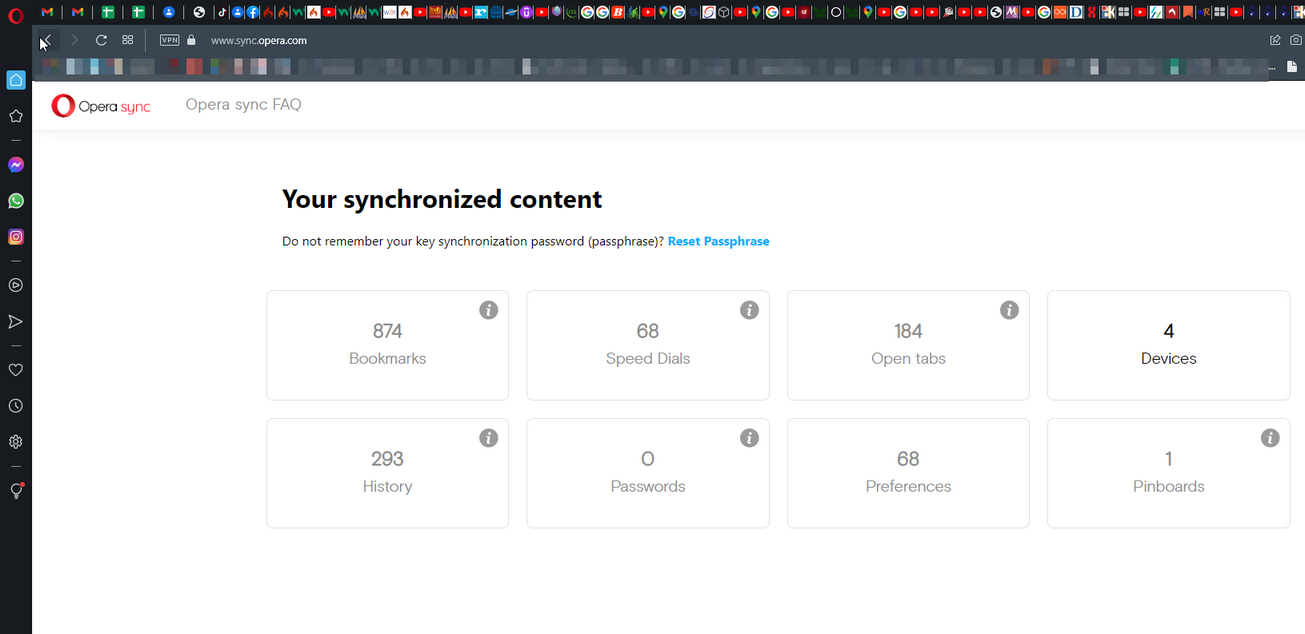Open the 0 Passwords card
This screenshot has height=634, width=1305.
[x=648, y=473]
